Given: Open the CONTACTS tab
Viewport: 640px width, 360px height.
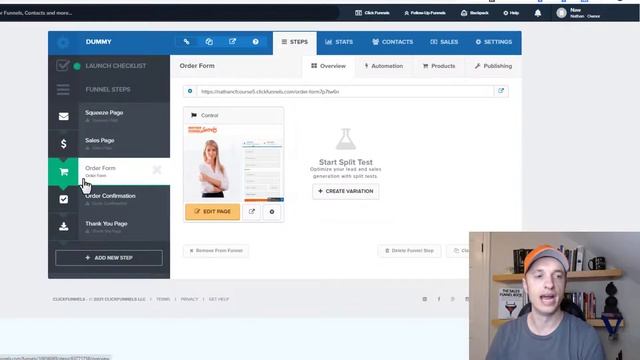Looking at the screenshot, I should (x=392, y=42).
